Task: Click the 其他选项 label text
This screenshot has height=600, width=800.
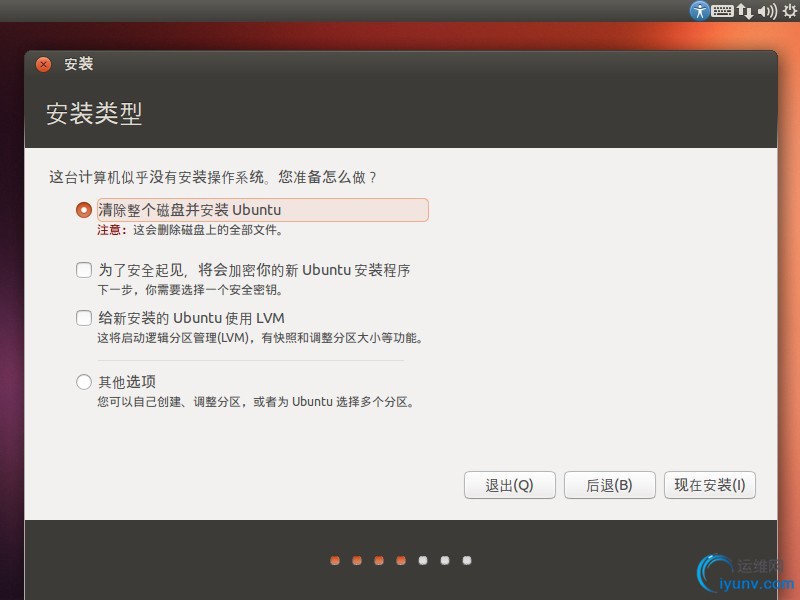Action: pyautogui.click(x=127, y=382)
